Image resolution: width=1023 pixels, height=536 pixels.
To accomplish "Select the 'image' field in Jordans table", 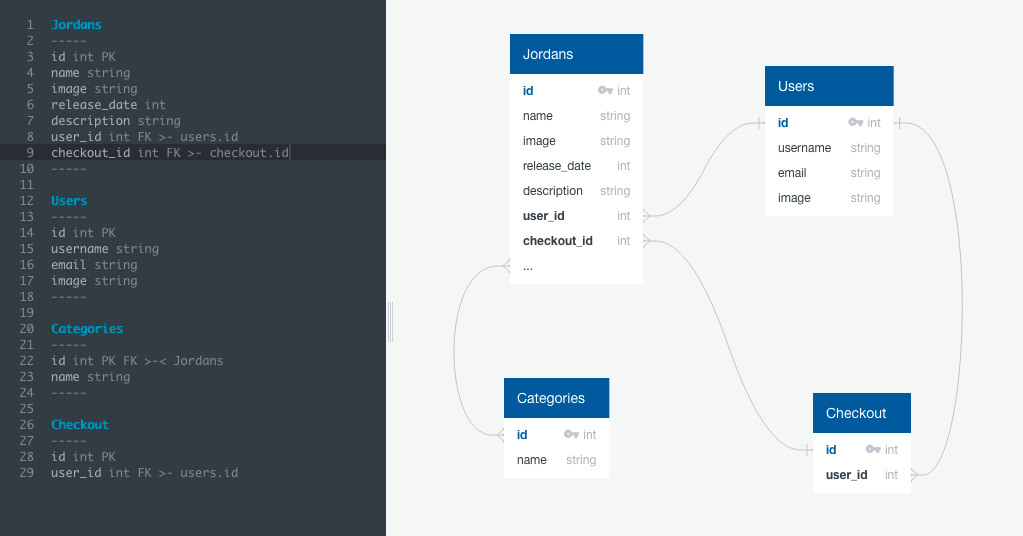I will point(576,141).
